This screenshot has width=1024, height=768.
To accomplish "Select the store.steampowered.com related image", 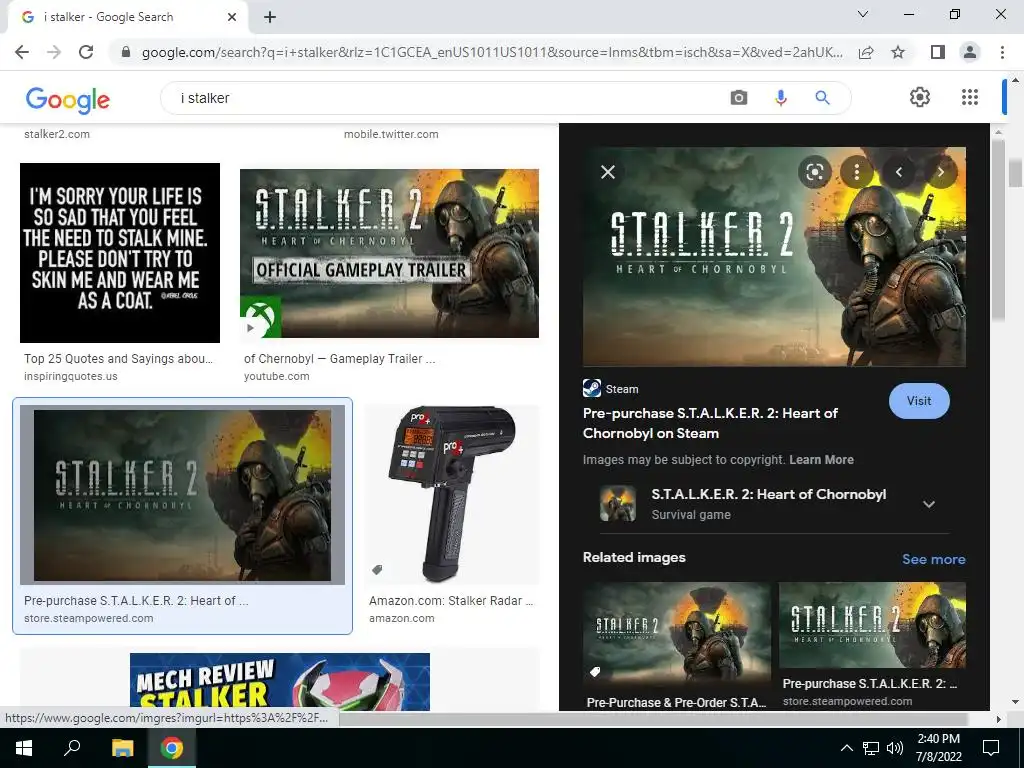I will coord(872,626).
